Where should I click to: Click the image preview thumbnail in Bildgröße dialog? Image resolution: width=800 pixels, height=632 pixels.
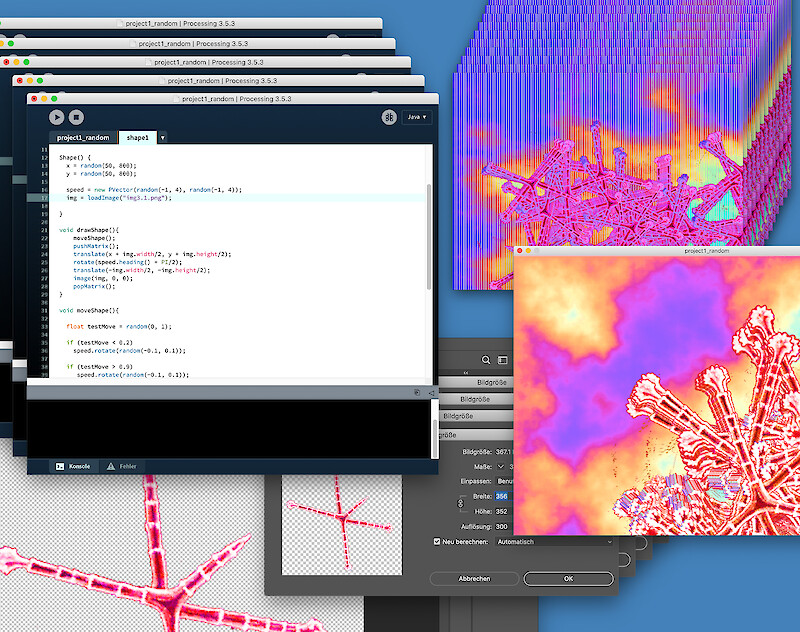(342, 525)
